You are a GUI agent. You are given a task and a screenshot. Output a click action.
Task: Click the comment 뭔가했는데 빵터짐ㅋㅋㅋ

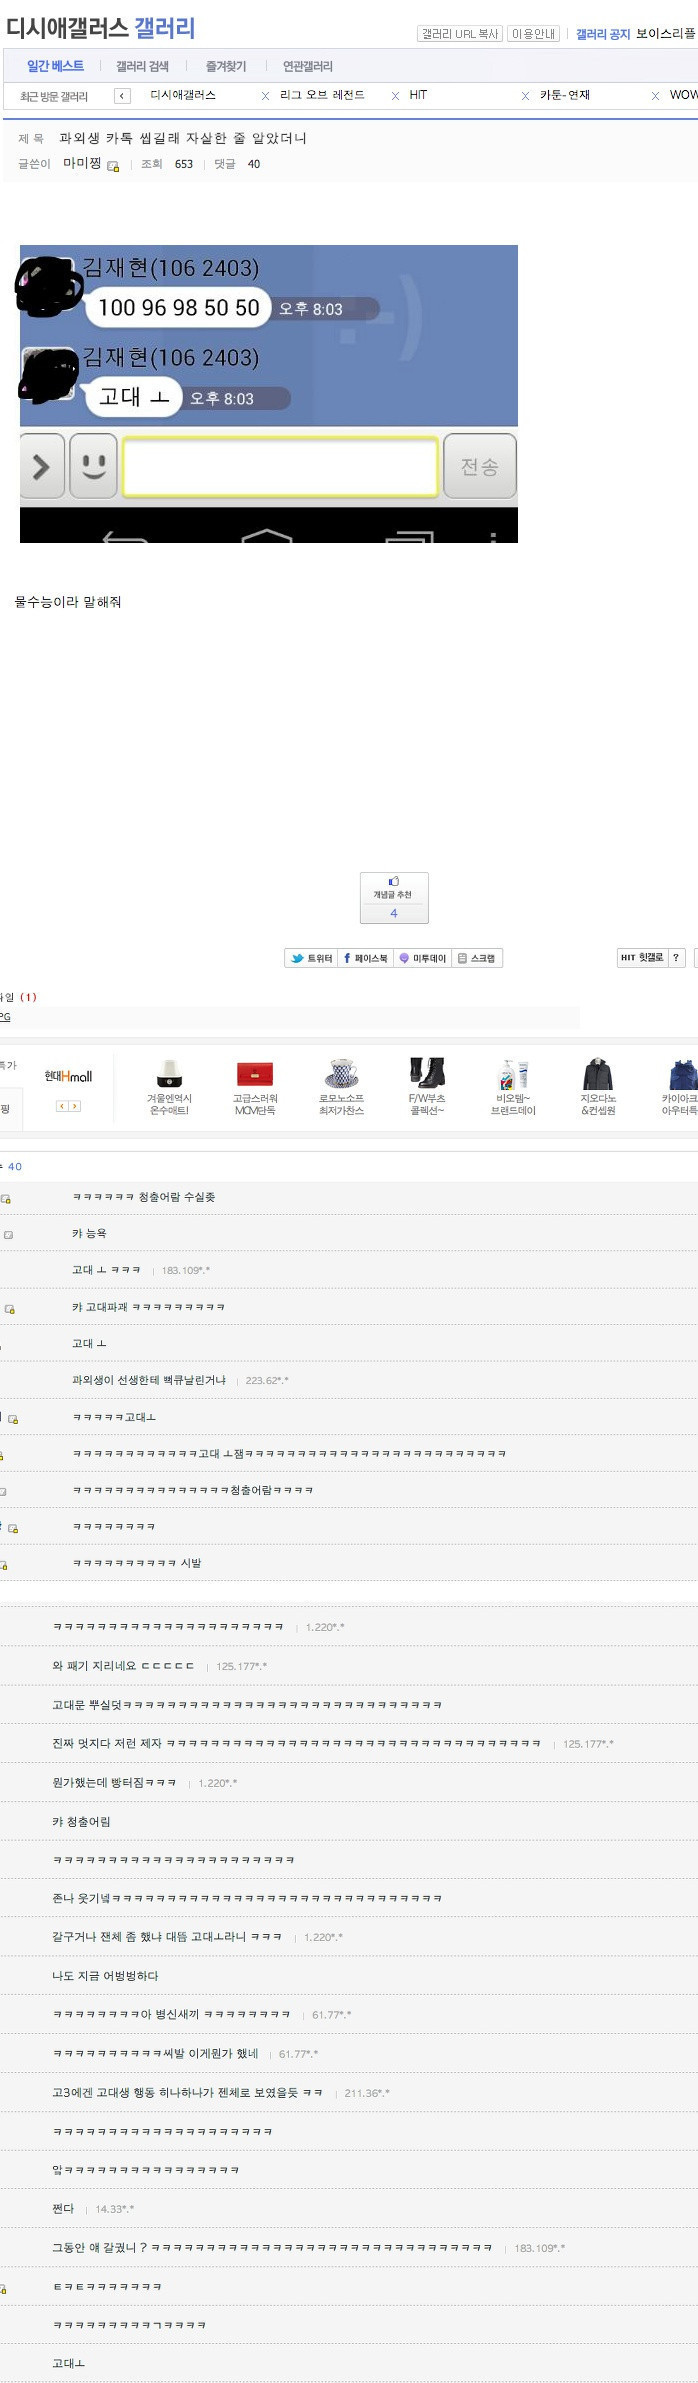pyautogui.click(x=114, y=1783)
